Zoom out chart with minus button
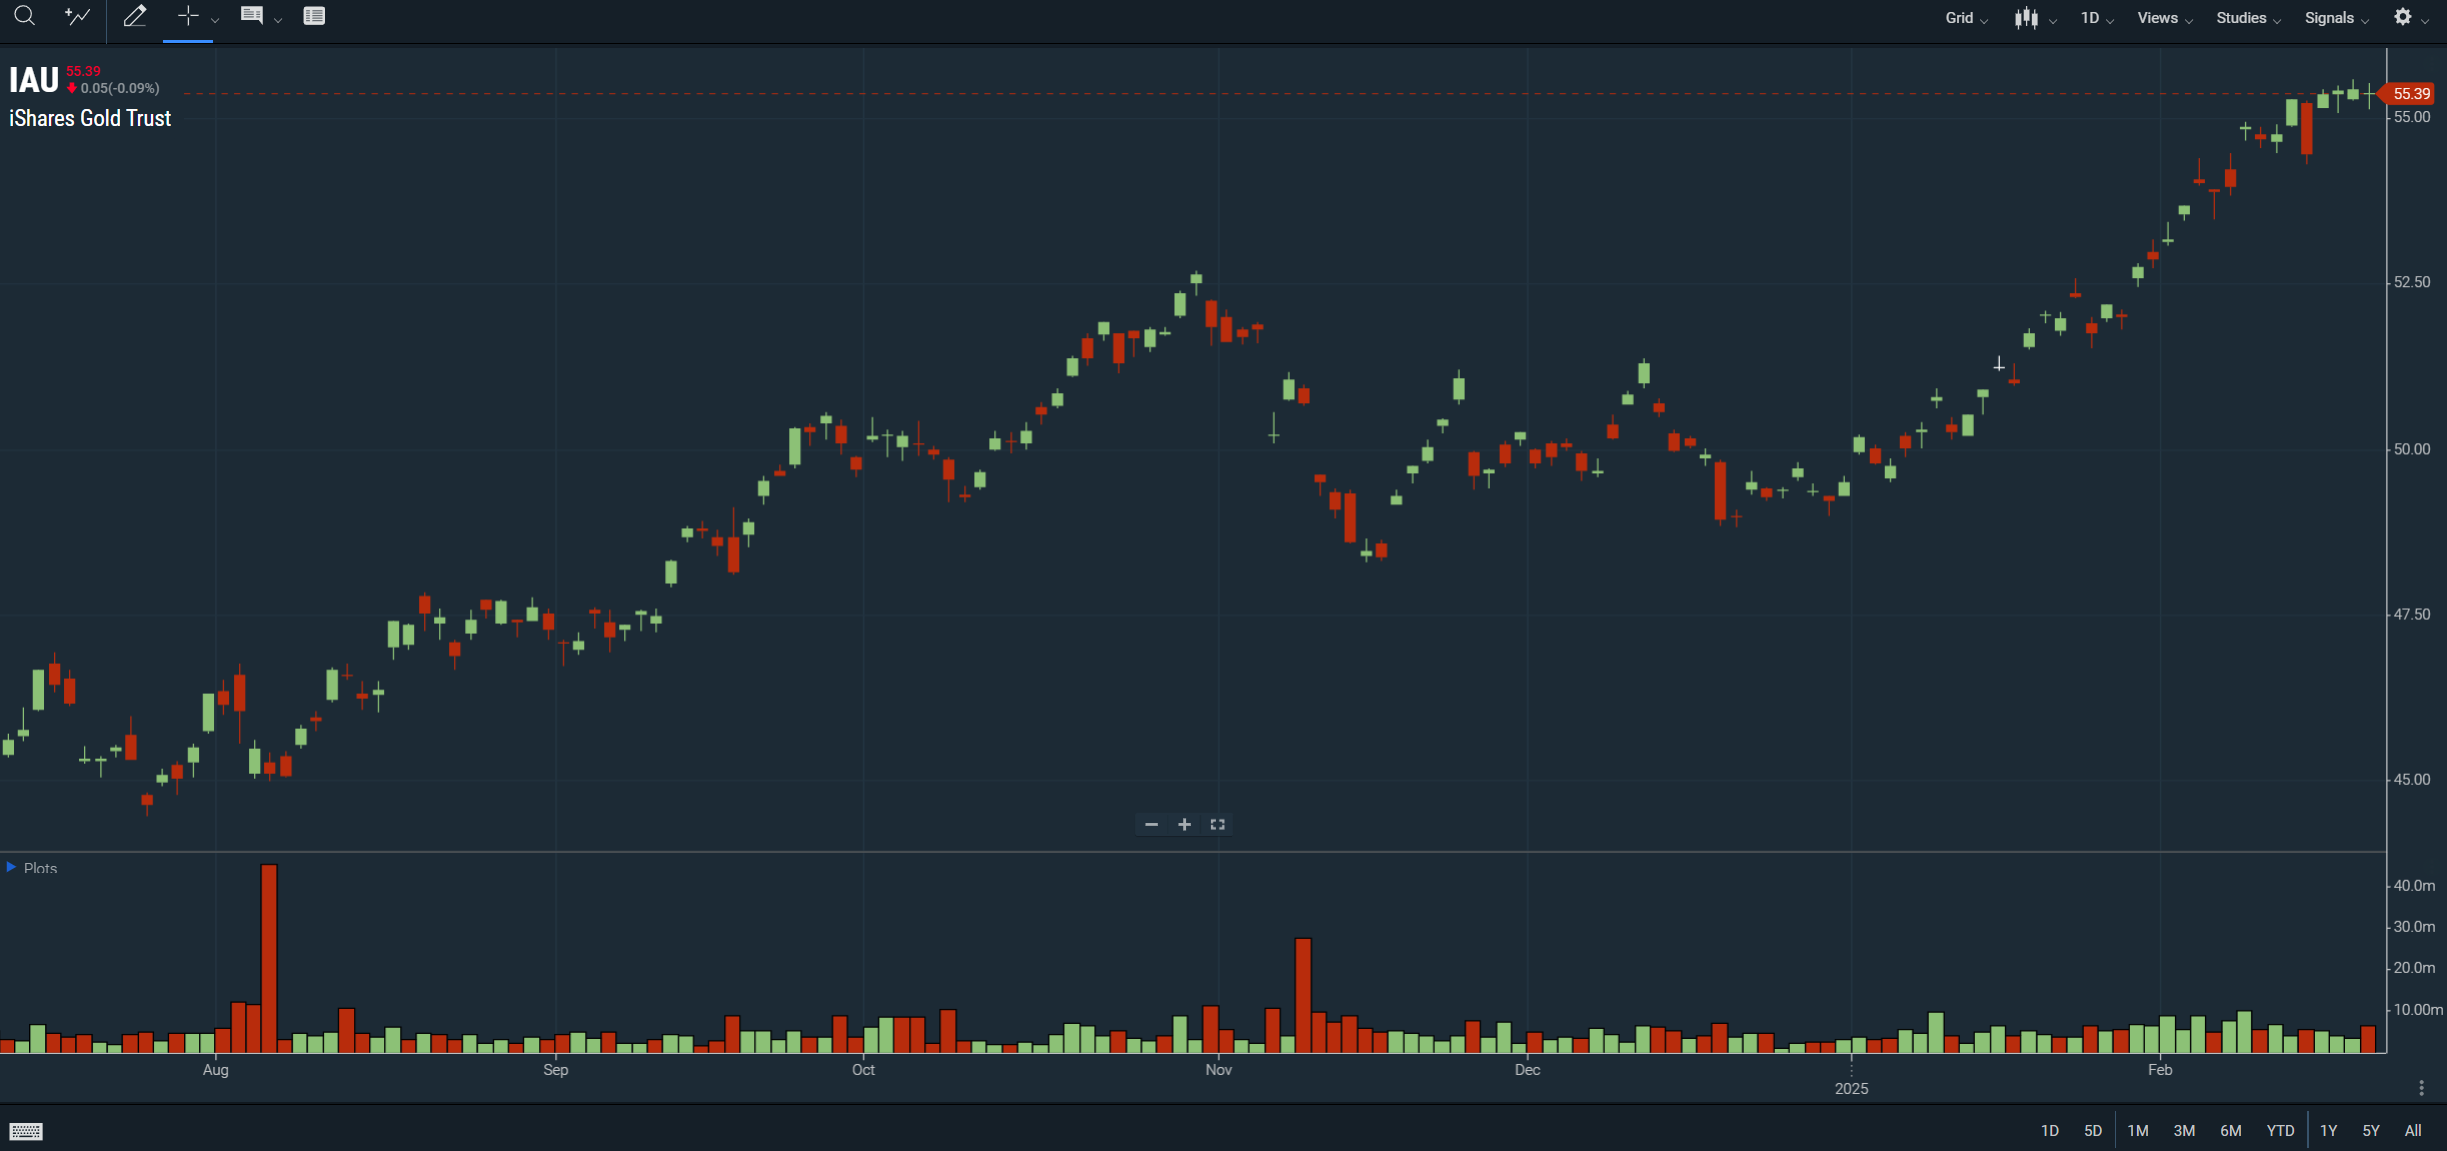 tap(1151, 824)
